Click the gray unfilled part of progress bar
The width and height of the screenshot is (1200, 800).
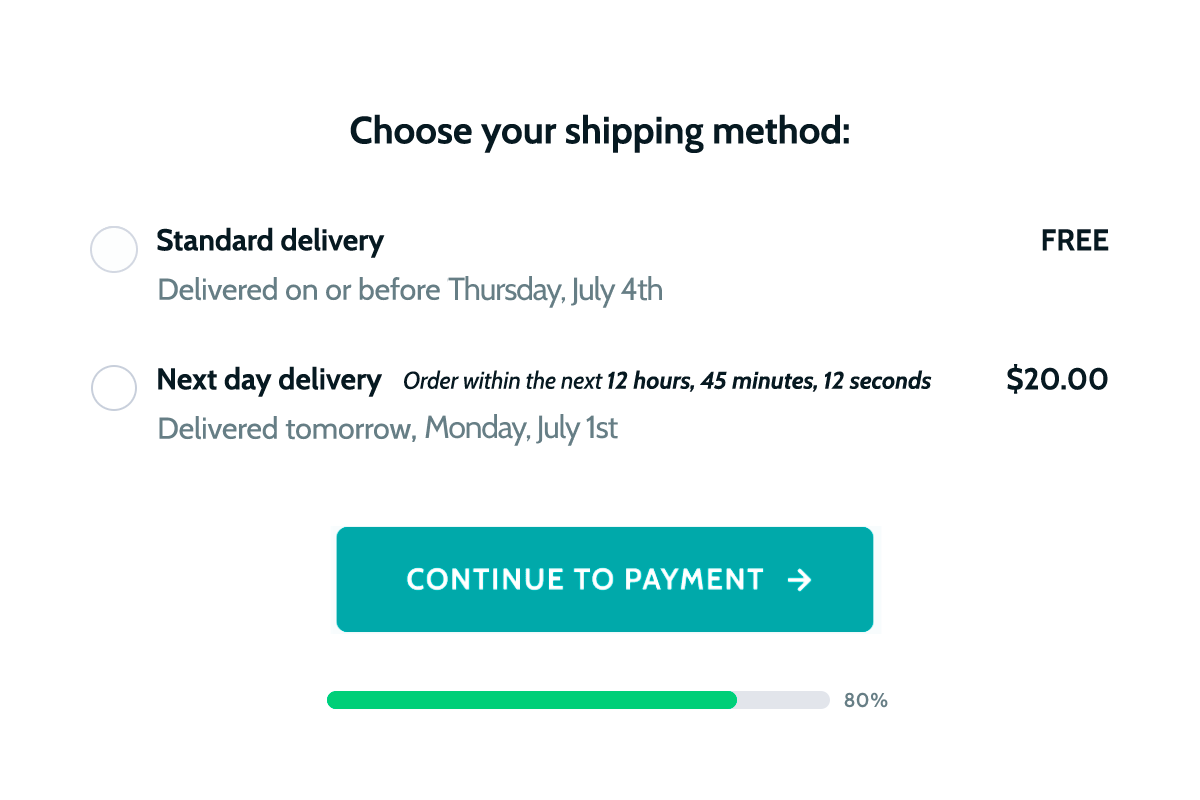point(783,700)
